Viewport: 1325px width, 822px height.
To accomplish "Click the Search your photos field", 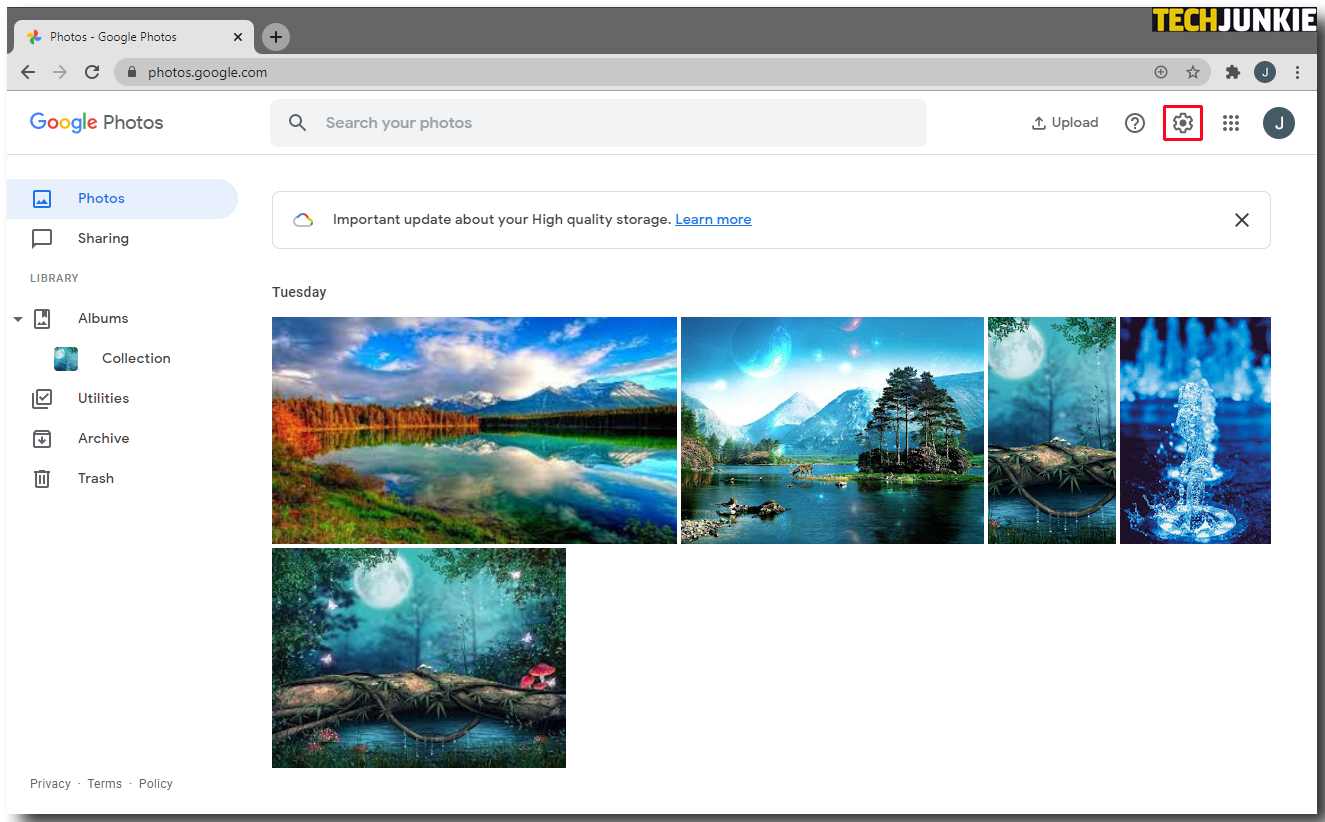I will (x=598, y=123).
